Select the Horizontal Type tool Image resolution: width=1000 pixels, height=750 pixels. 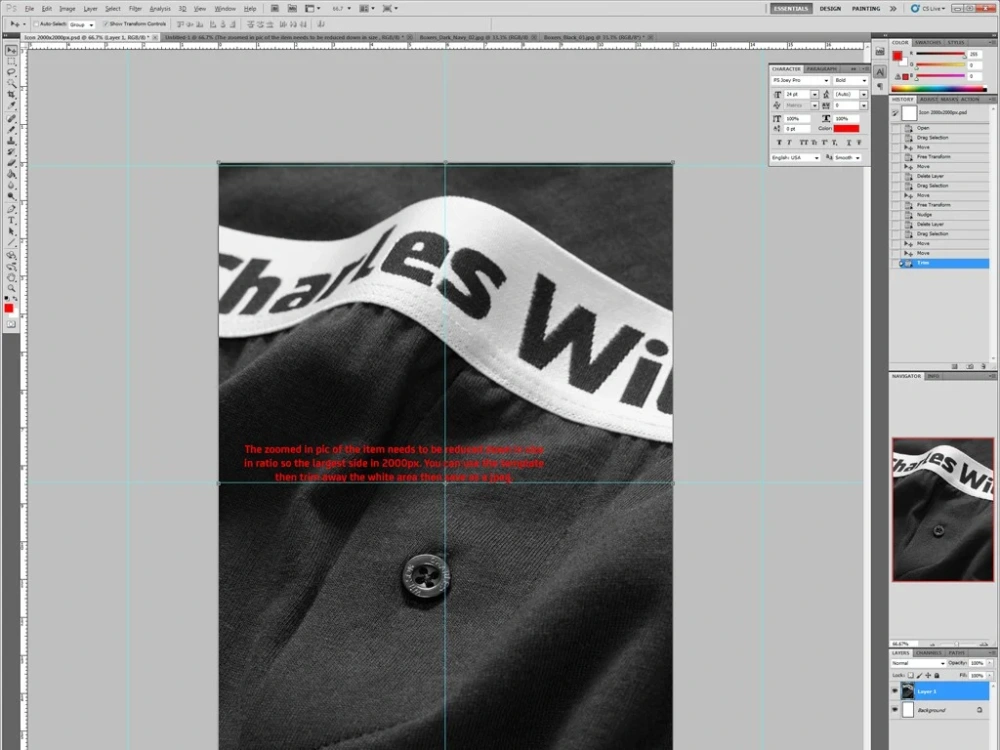[x=11, y=221]
